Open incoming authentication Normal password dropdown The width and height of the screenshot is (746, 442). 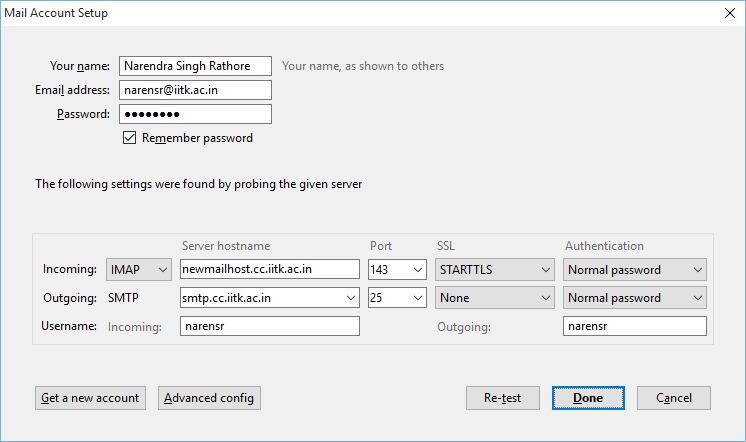coord(635,269)
